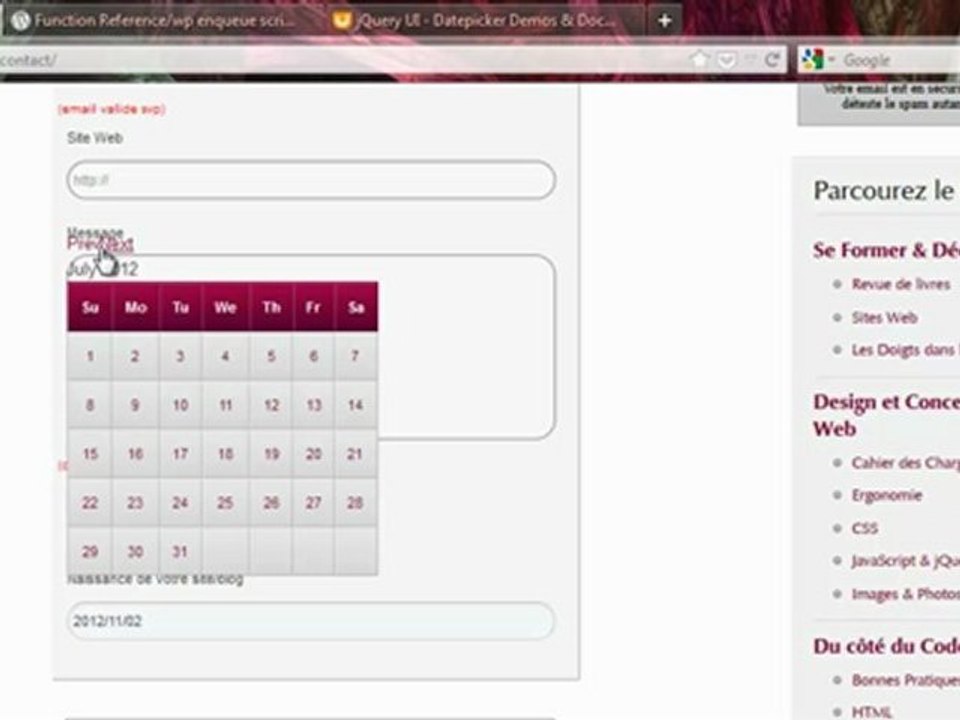Select day 19 in the calendar
The image size is (960, 720).
click(x=271, y=454)
